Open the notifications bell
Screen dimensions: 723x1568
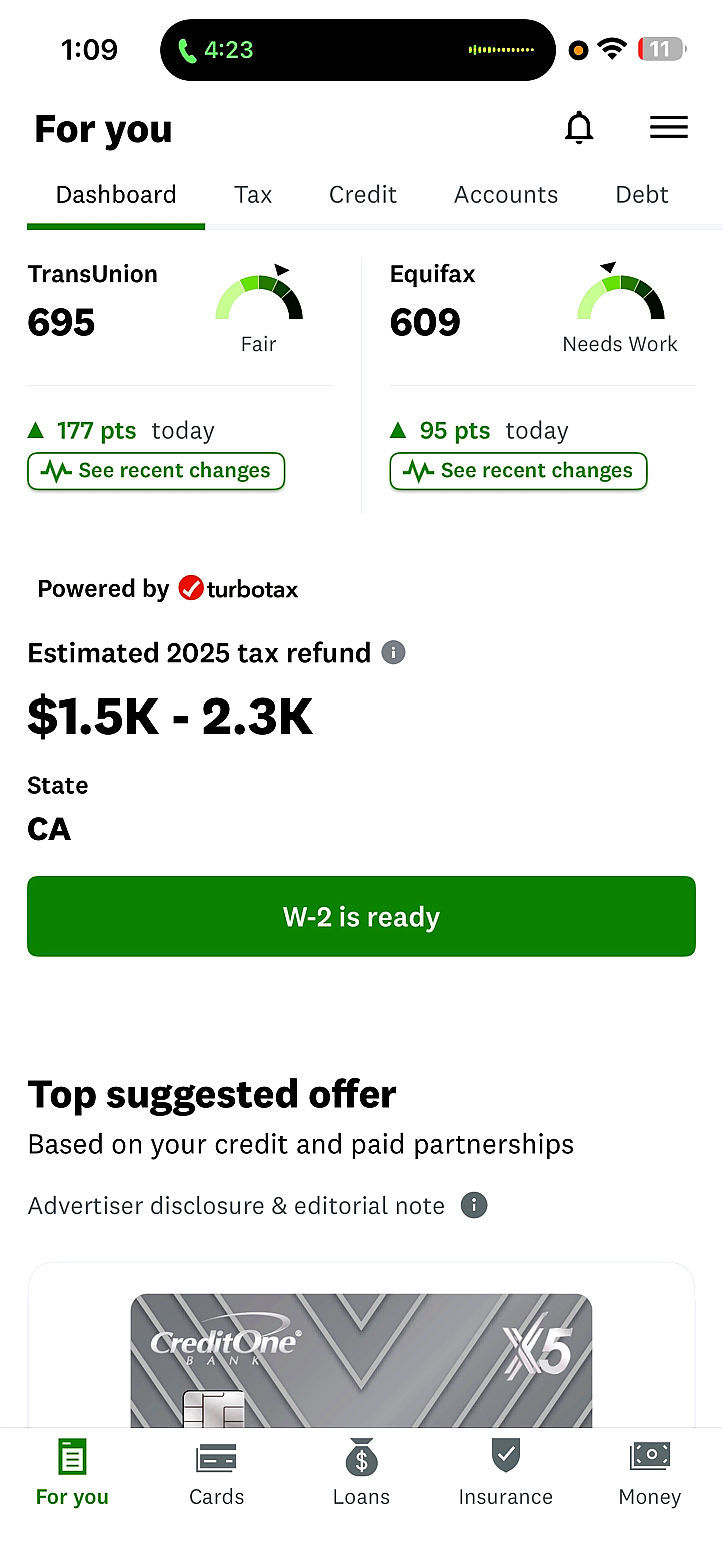pyautogui.click(x=579, y=128)
